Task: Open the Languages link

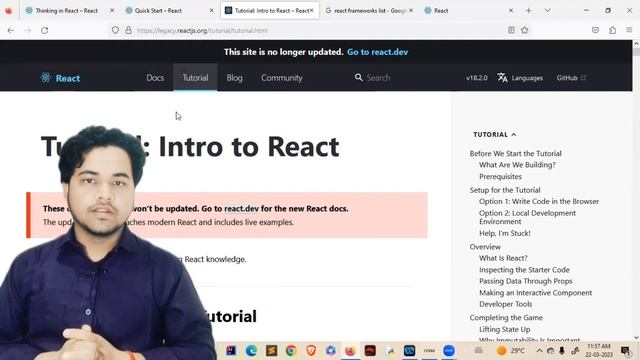Action: pos(527,78)
